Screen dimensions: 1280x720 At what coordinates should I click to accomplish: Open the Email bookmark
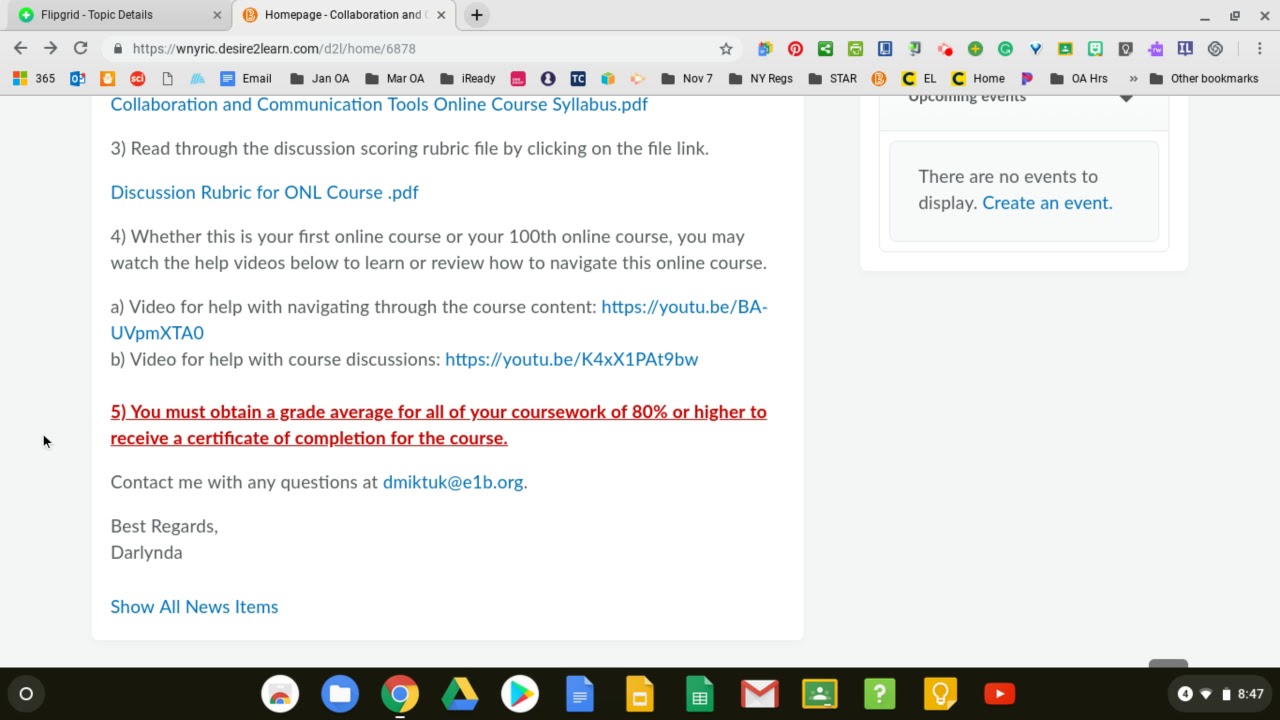point(246,78)
